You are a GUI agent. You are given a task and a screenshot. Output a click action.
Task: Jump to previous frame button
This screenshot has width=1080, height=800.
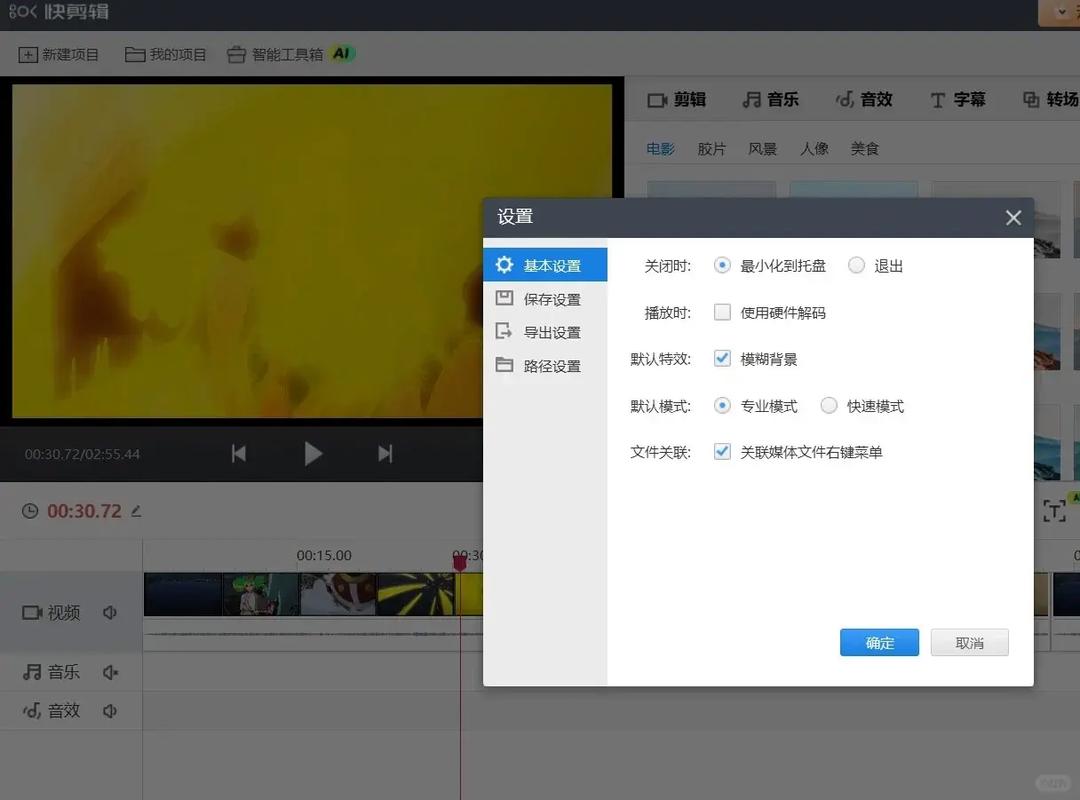point(239,453)
